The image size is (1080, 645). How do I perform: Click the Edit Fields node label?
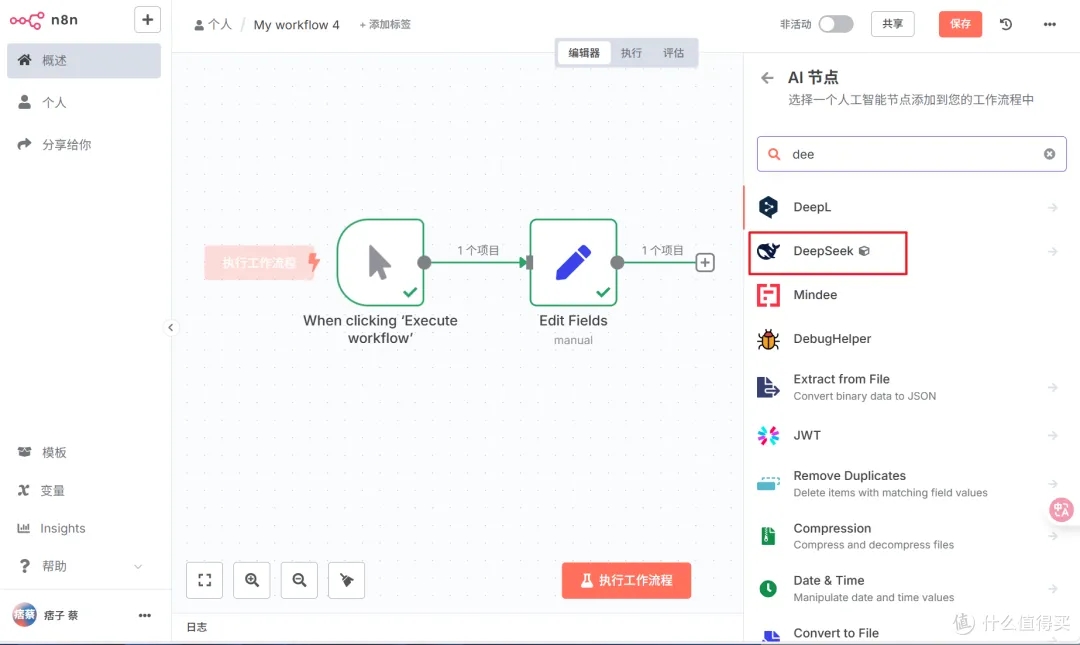pyautogui.click(x=573, y=320)
